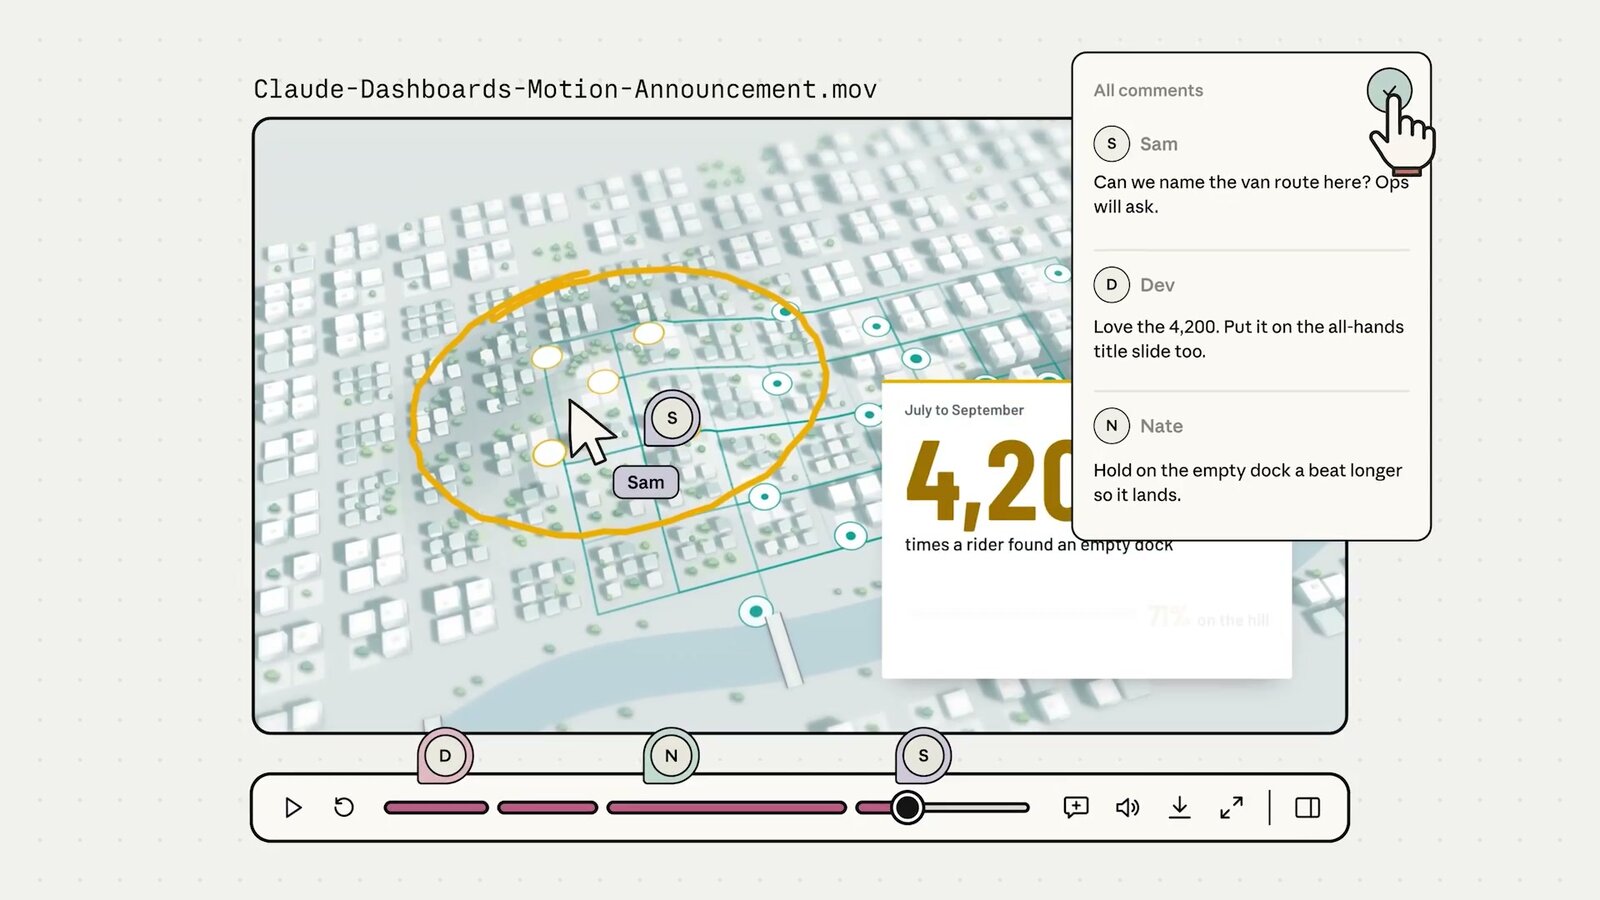1600x900 pixels.
Task: Click the file name Claude-Dashboards-Motion-Announcement.mov
Action: tap(565, 89)
